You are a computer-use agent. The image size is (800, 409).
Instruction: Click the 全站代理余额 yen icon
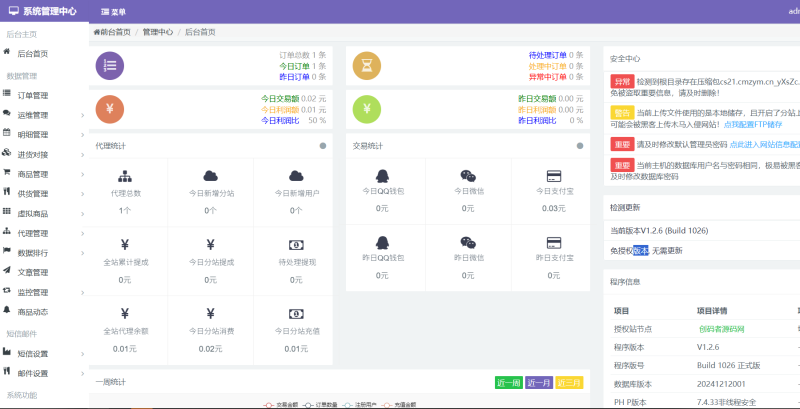coord(125,314)
